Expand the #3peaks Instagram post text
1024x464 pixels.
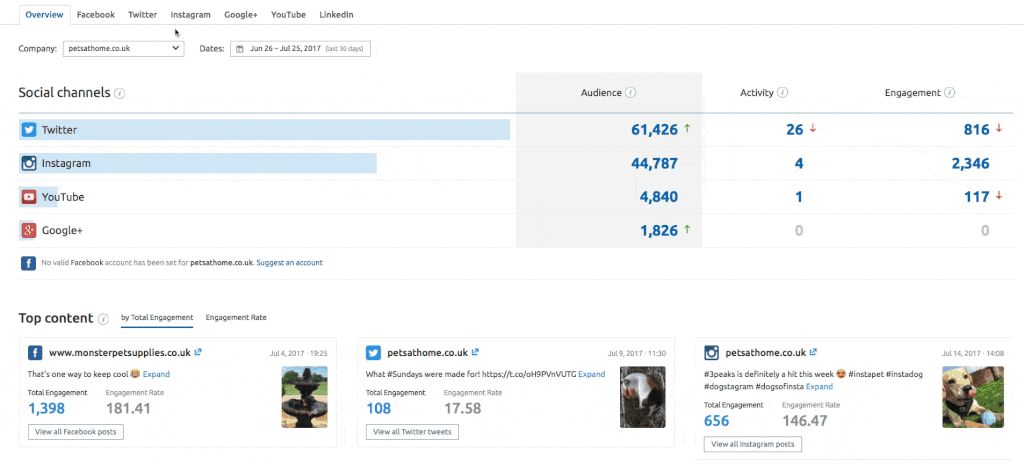pos(820,386)
